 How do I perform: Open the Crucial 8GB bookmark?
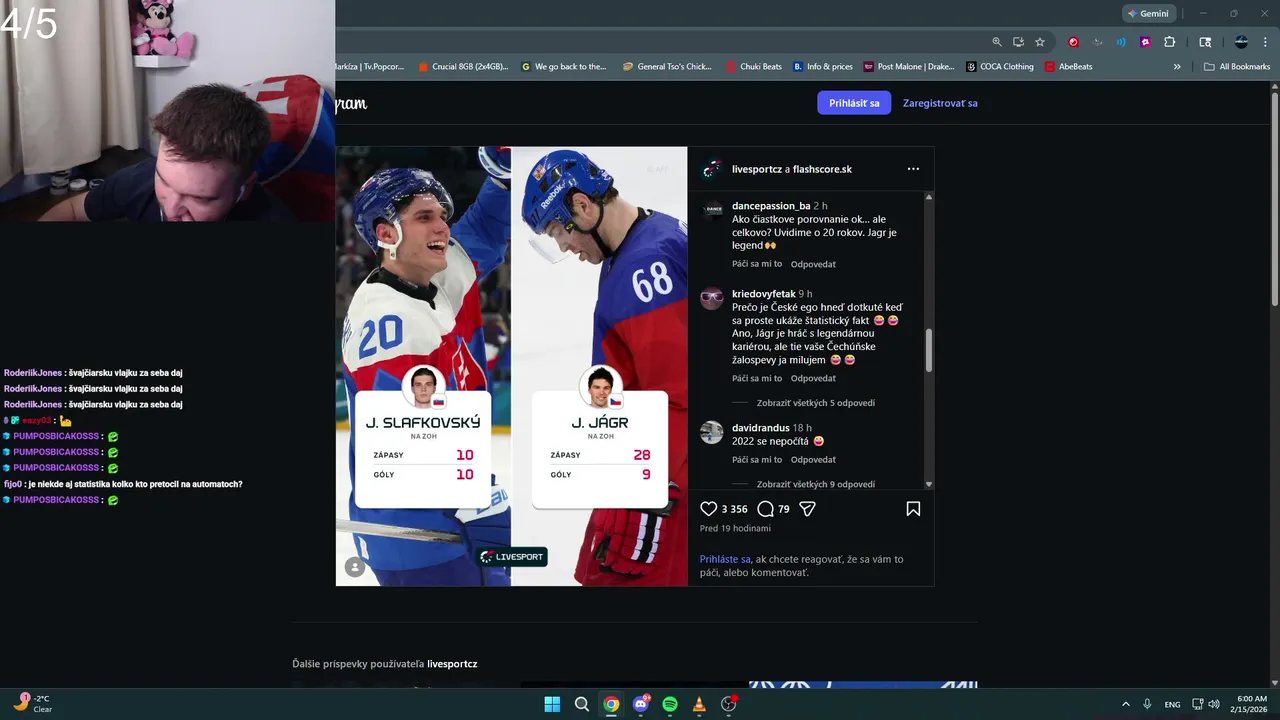coord(464,67)
